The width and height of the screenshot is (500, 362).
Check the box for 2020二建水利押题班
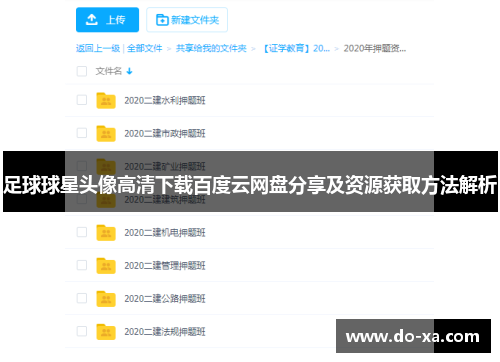click(x=82, y=100)
